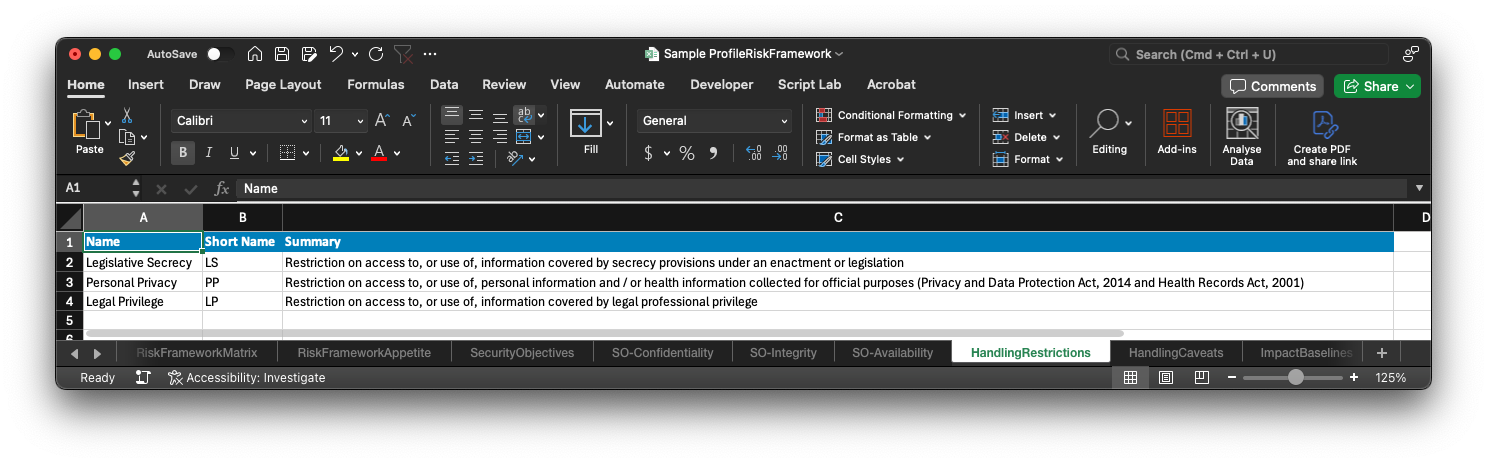Switch to Page Layout view
Screen dimensions: 1487x463
tap(1165, 378)
